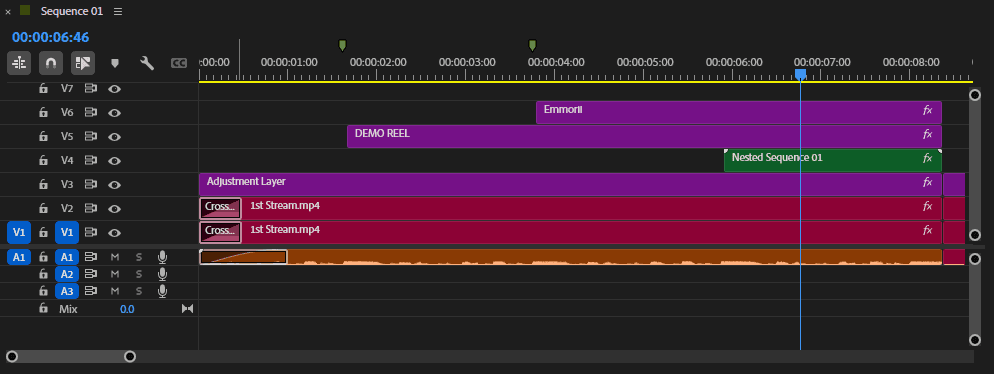Mute the A2 audio track
The image size is (994, 374).
point(115,274)
